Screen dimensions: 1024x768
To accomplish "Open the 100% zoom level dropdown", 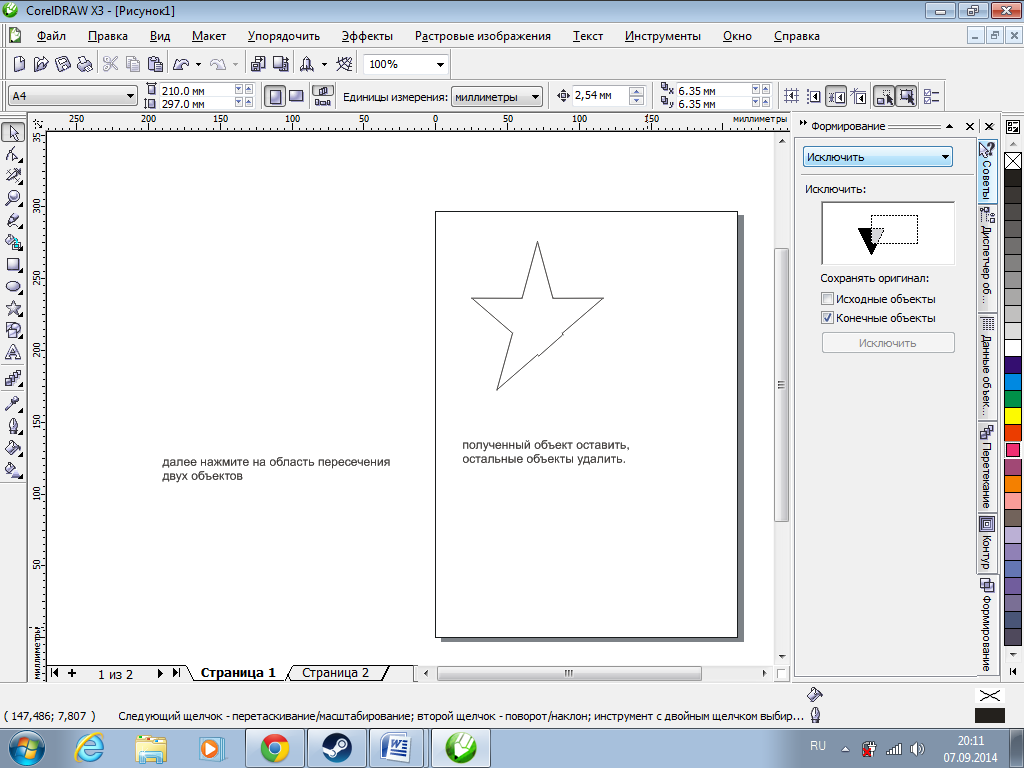I will pos(440,65).
